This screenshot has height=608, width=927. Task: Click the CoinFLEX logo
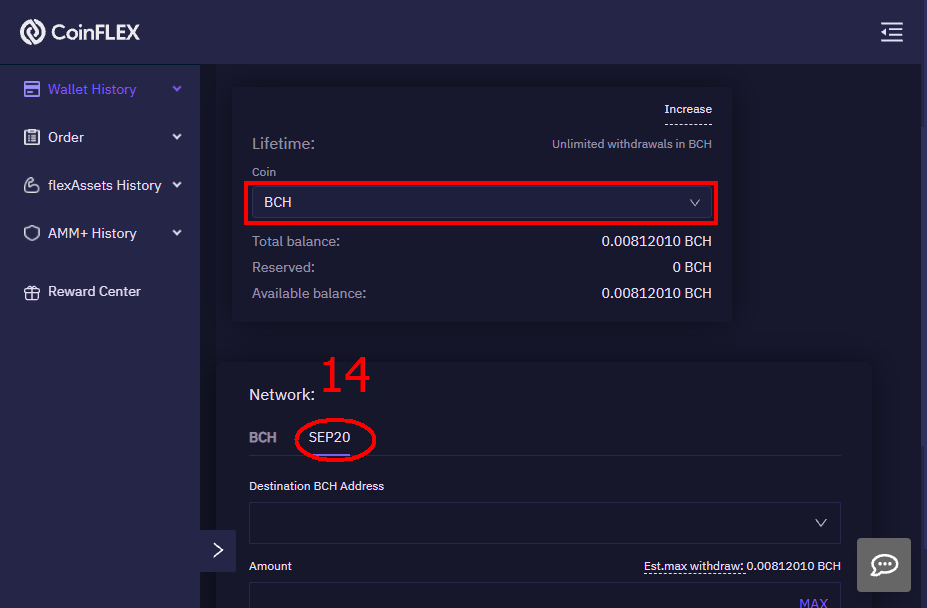pyautogui.click(x=80, y=32)
